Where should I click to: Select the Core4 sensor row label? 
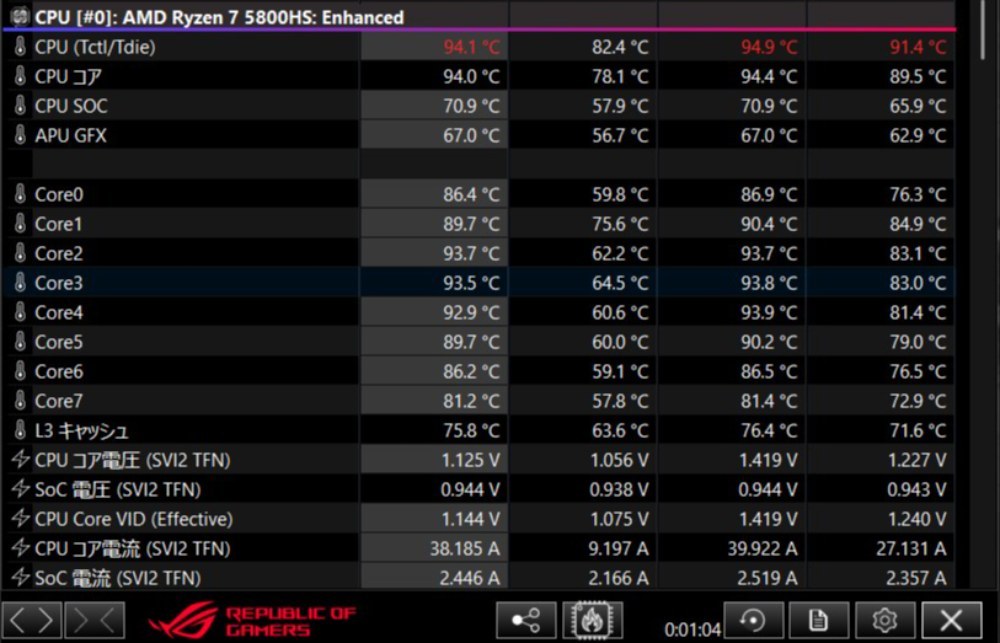click(59, 313)
